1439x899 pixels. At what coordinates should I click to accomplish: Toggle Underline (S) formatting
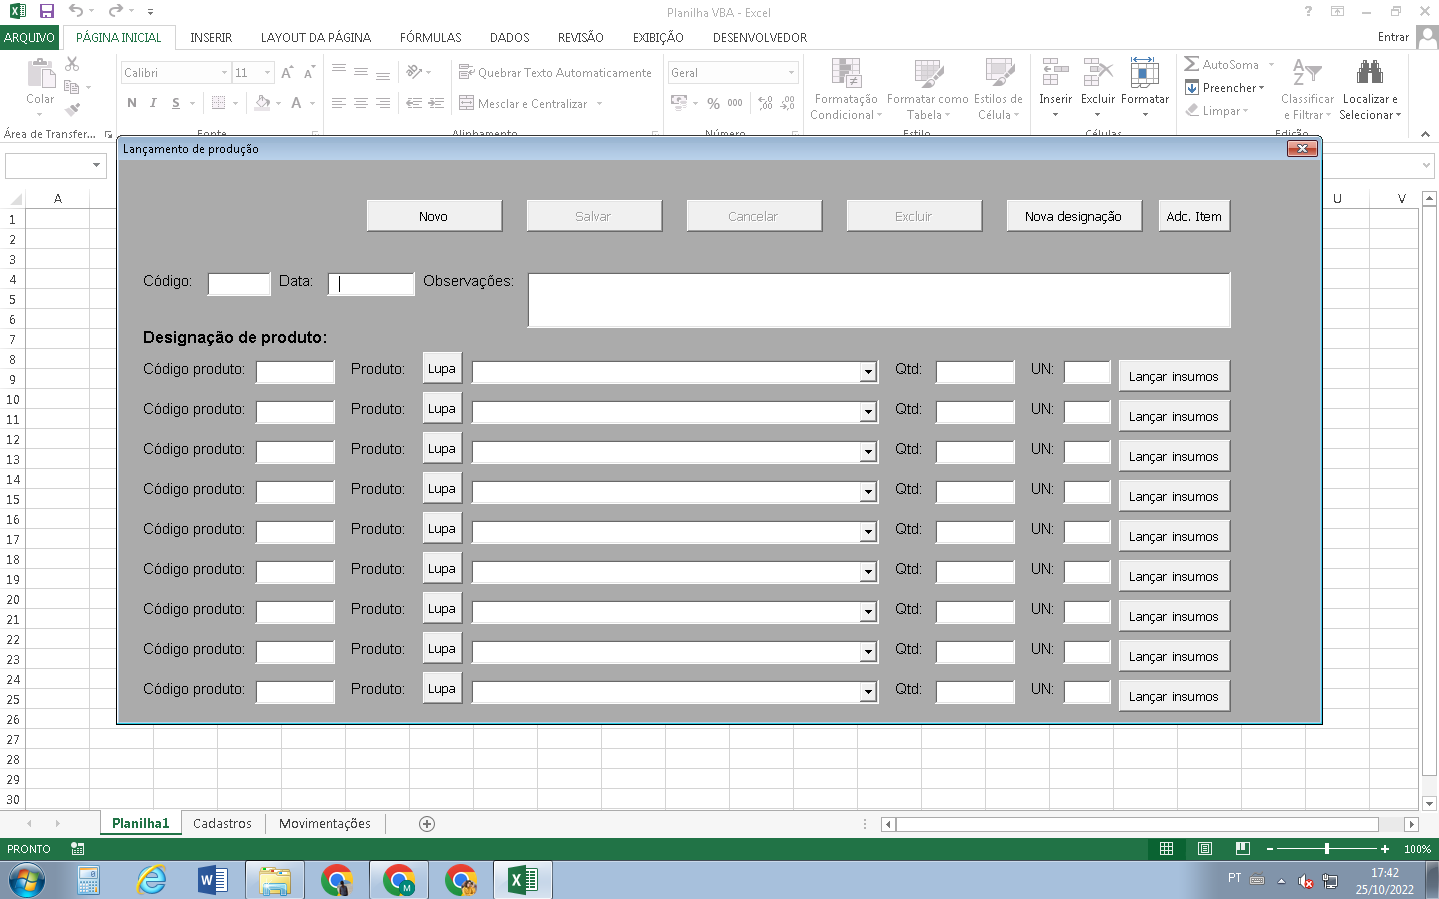(176, 103)
